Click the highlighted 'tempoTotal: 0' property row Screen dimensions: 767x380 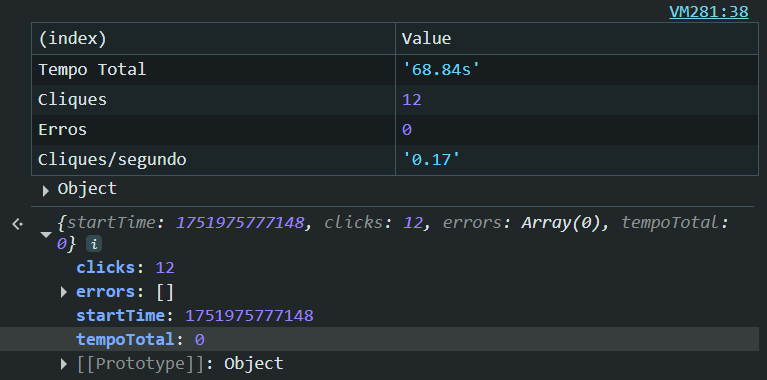(380, 339)
